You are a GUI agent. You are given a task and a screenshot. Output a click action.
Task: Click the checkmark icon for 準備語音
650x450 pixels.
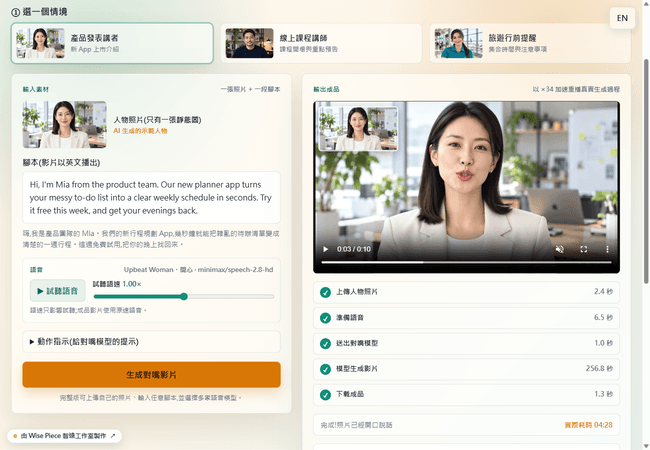(325, 318)
